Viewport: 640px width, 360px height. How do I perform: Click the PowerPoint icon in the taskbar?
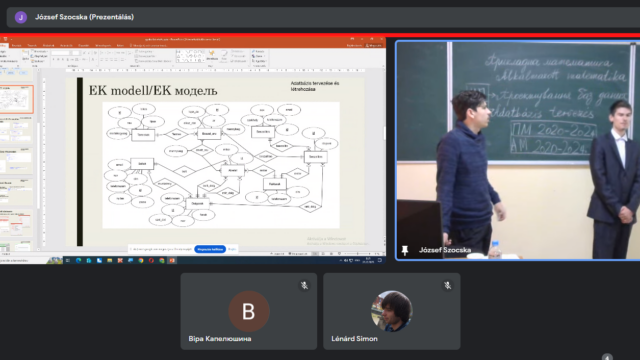pyautogui.click(x=172, y=260)
